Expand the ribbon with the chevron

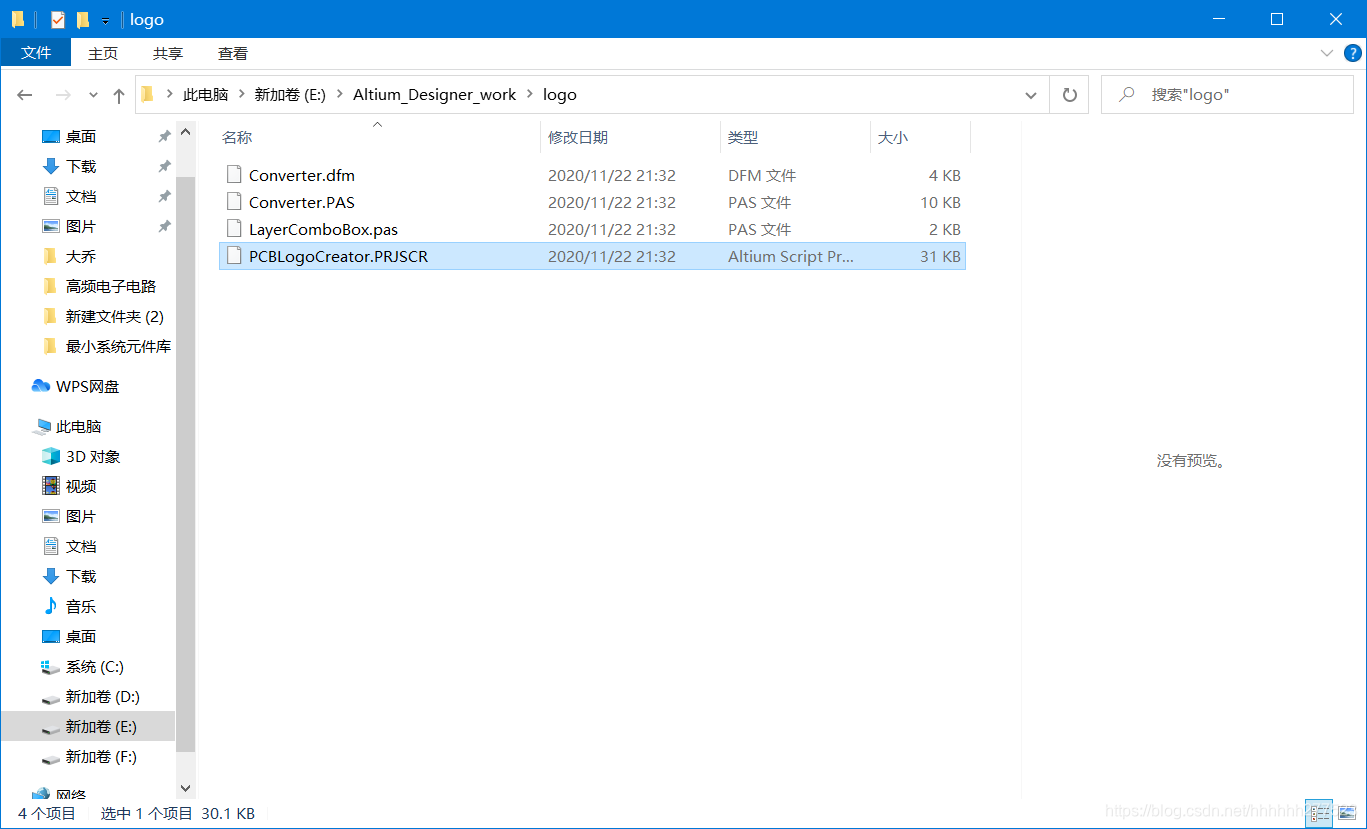tap(1327, 53)
